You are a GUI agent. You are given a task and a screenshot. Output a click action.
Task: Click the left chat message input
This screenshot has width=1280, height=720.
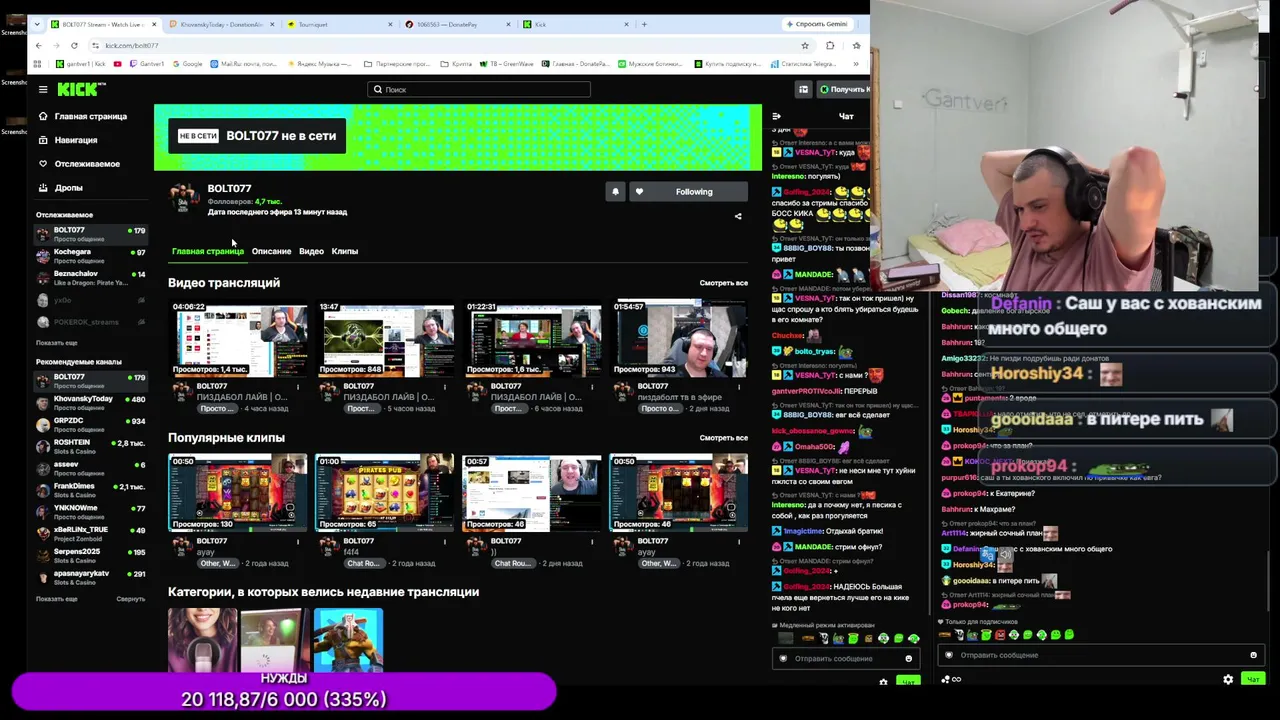[845, 658]
